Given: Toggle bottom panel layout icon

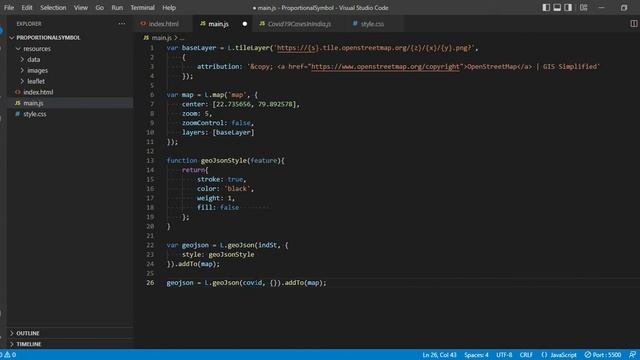Looking at the screenshot, I should click(557, 7).
